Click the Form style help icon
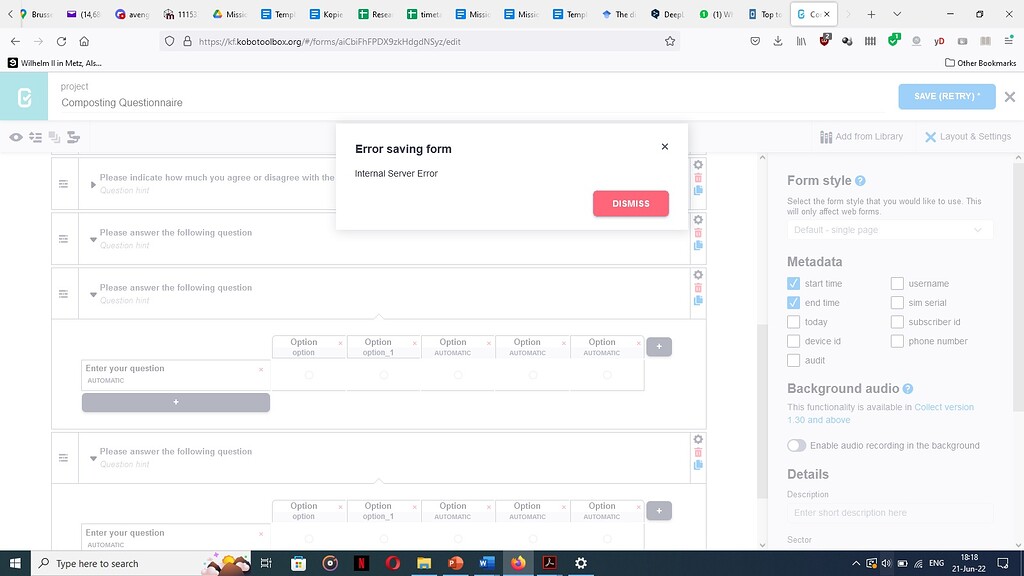Screen dimensions: 1024x576 [860, 181]
